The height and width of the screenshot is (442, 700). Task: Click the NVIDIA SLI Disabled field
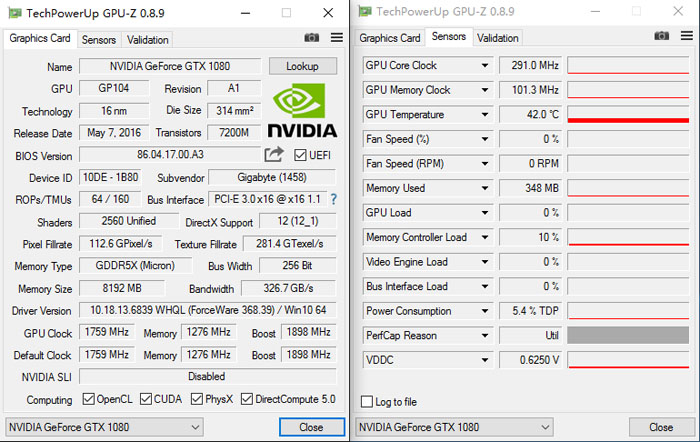[208, 376]
